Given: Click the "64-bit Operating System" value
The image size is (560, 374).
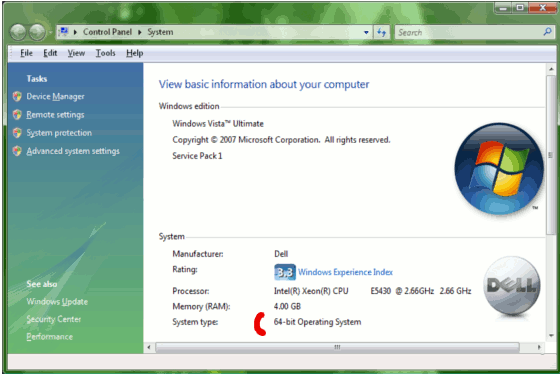Looking at the screenshot, I should pos(317,322).
